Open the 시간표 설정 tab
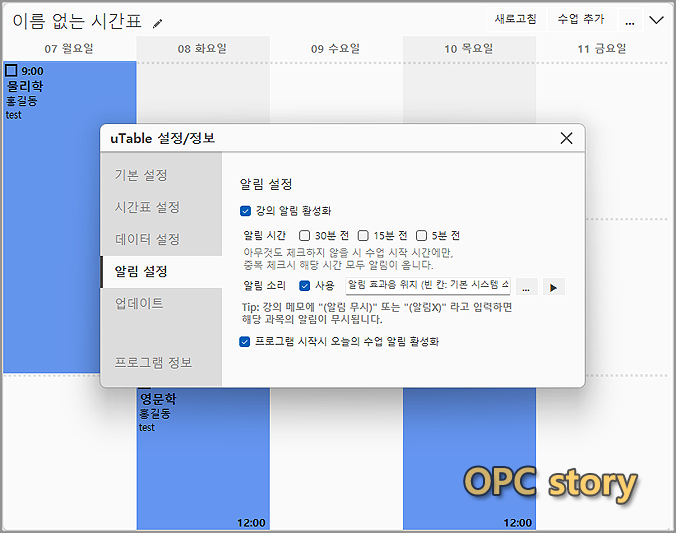The height and width of the screenshot is (533, 676). 161,207
